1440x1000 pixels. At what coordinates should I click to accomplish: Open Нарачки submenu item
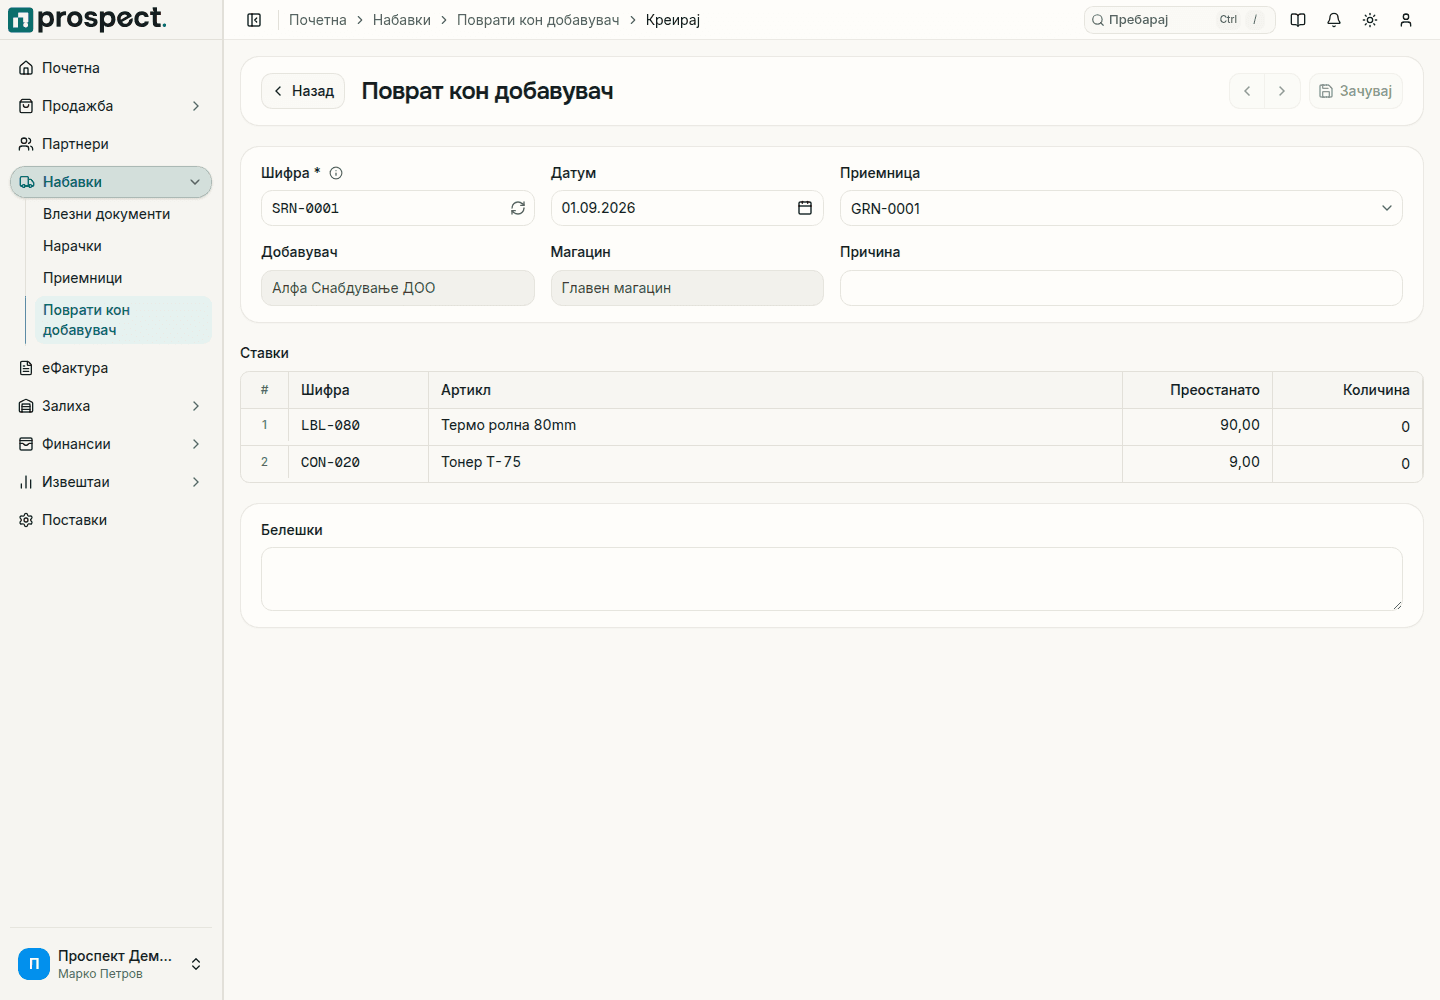(123, 246)
